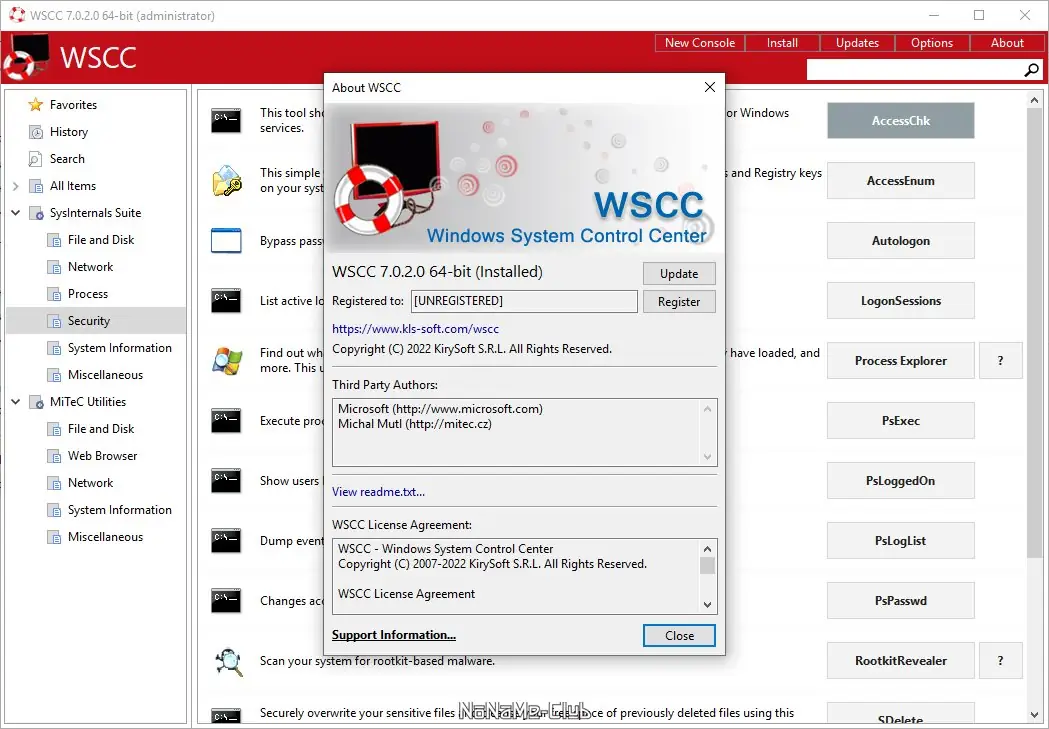The width and height of the screenshot is (1049, 729).
Task: Launch Process Explorer button
Action: pos(900,361)
